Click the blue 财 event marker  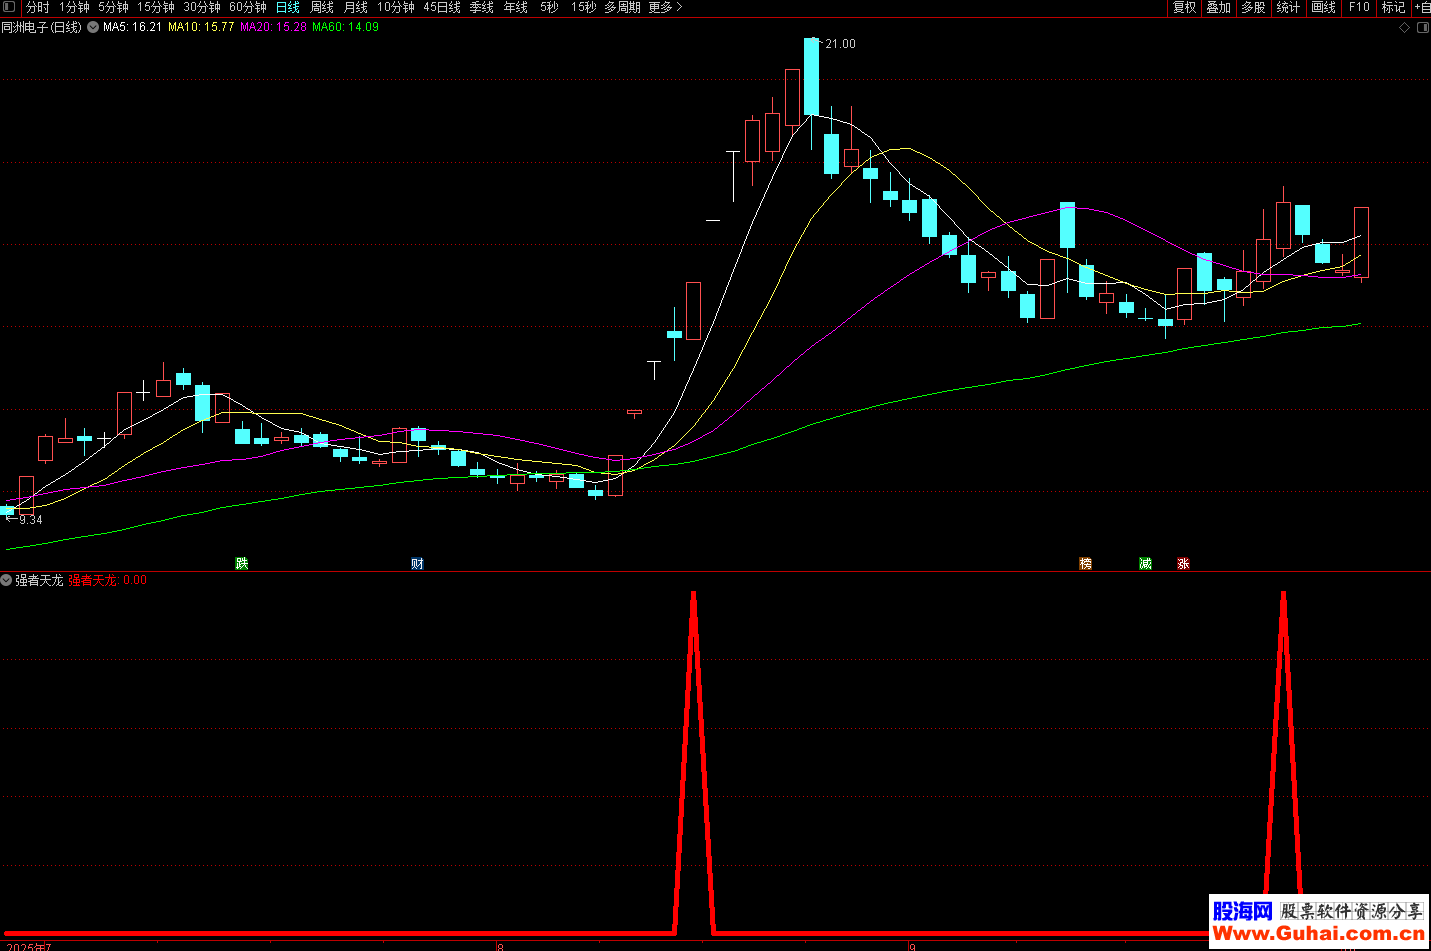point(417,564)
